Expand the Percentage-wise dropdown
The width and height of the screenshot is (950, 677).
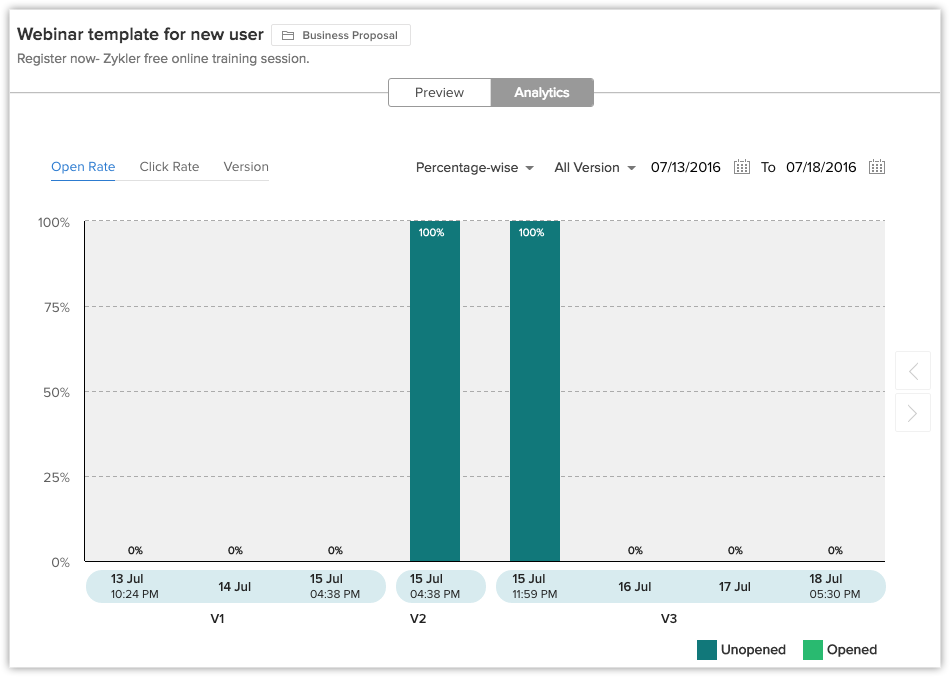tap(475, 168)
